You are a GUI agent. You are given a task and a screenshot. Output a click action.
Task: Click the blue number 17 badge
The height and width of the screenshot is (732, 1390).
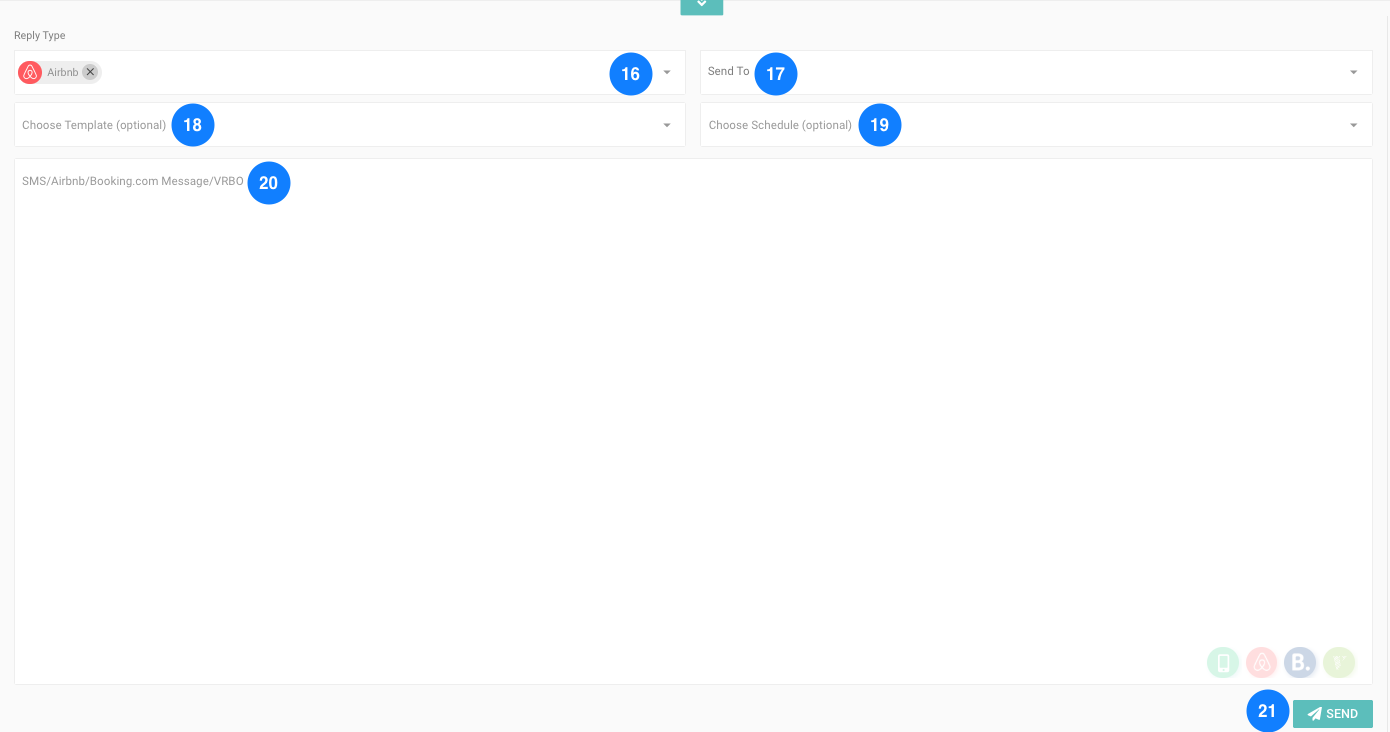pos(776,74)
